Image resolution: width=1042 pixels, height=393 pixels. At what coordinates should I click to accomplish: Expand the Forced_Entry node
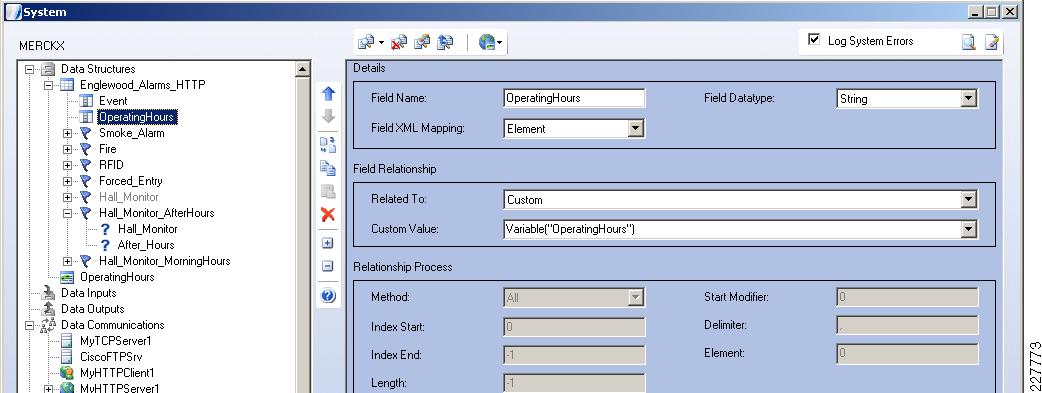[67, 181]
